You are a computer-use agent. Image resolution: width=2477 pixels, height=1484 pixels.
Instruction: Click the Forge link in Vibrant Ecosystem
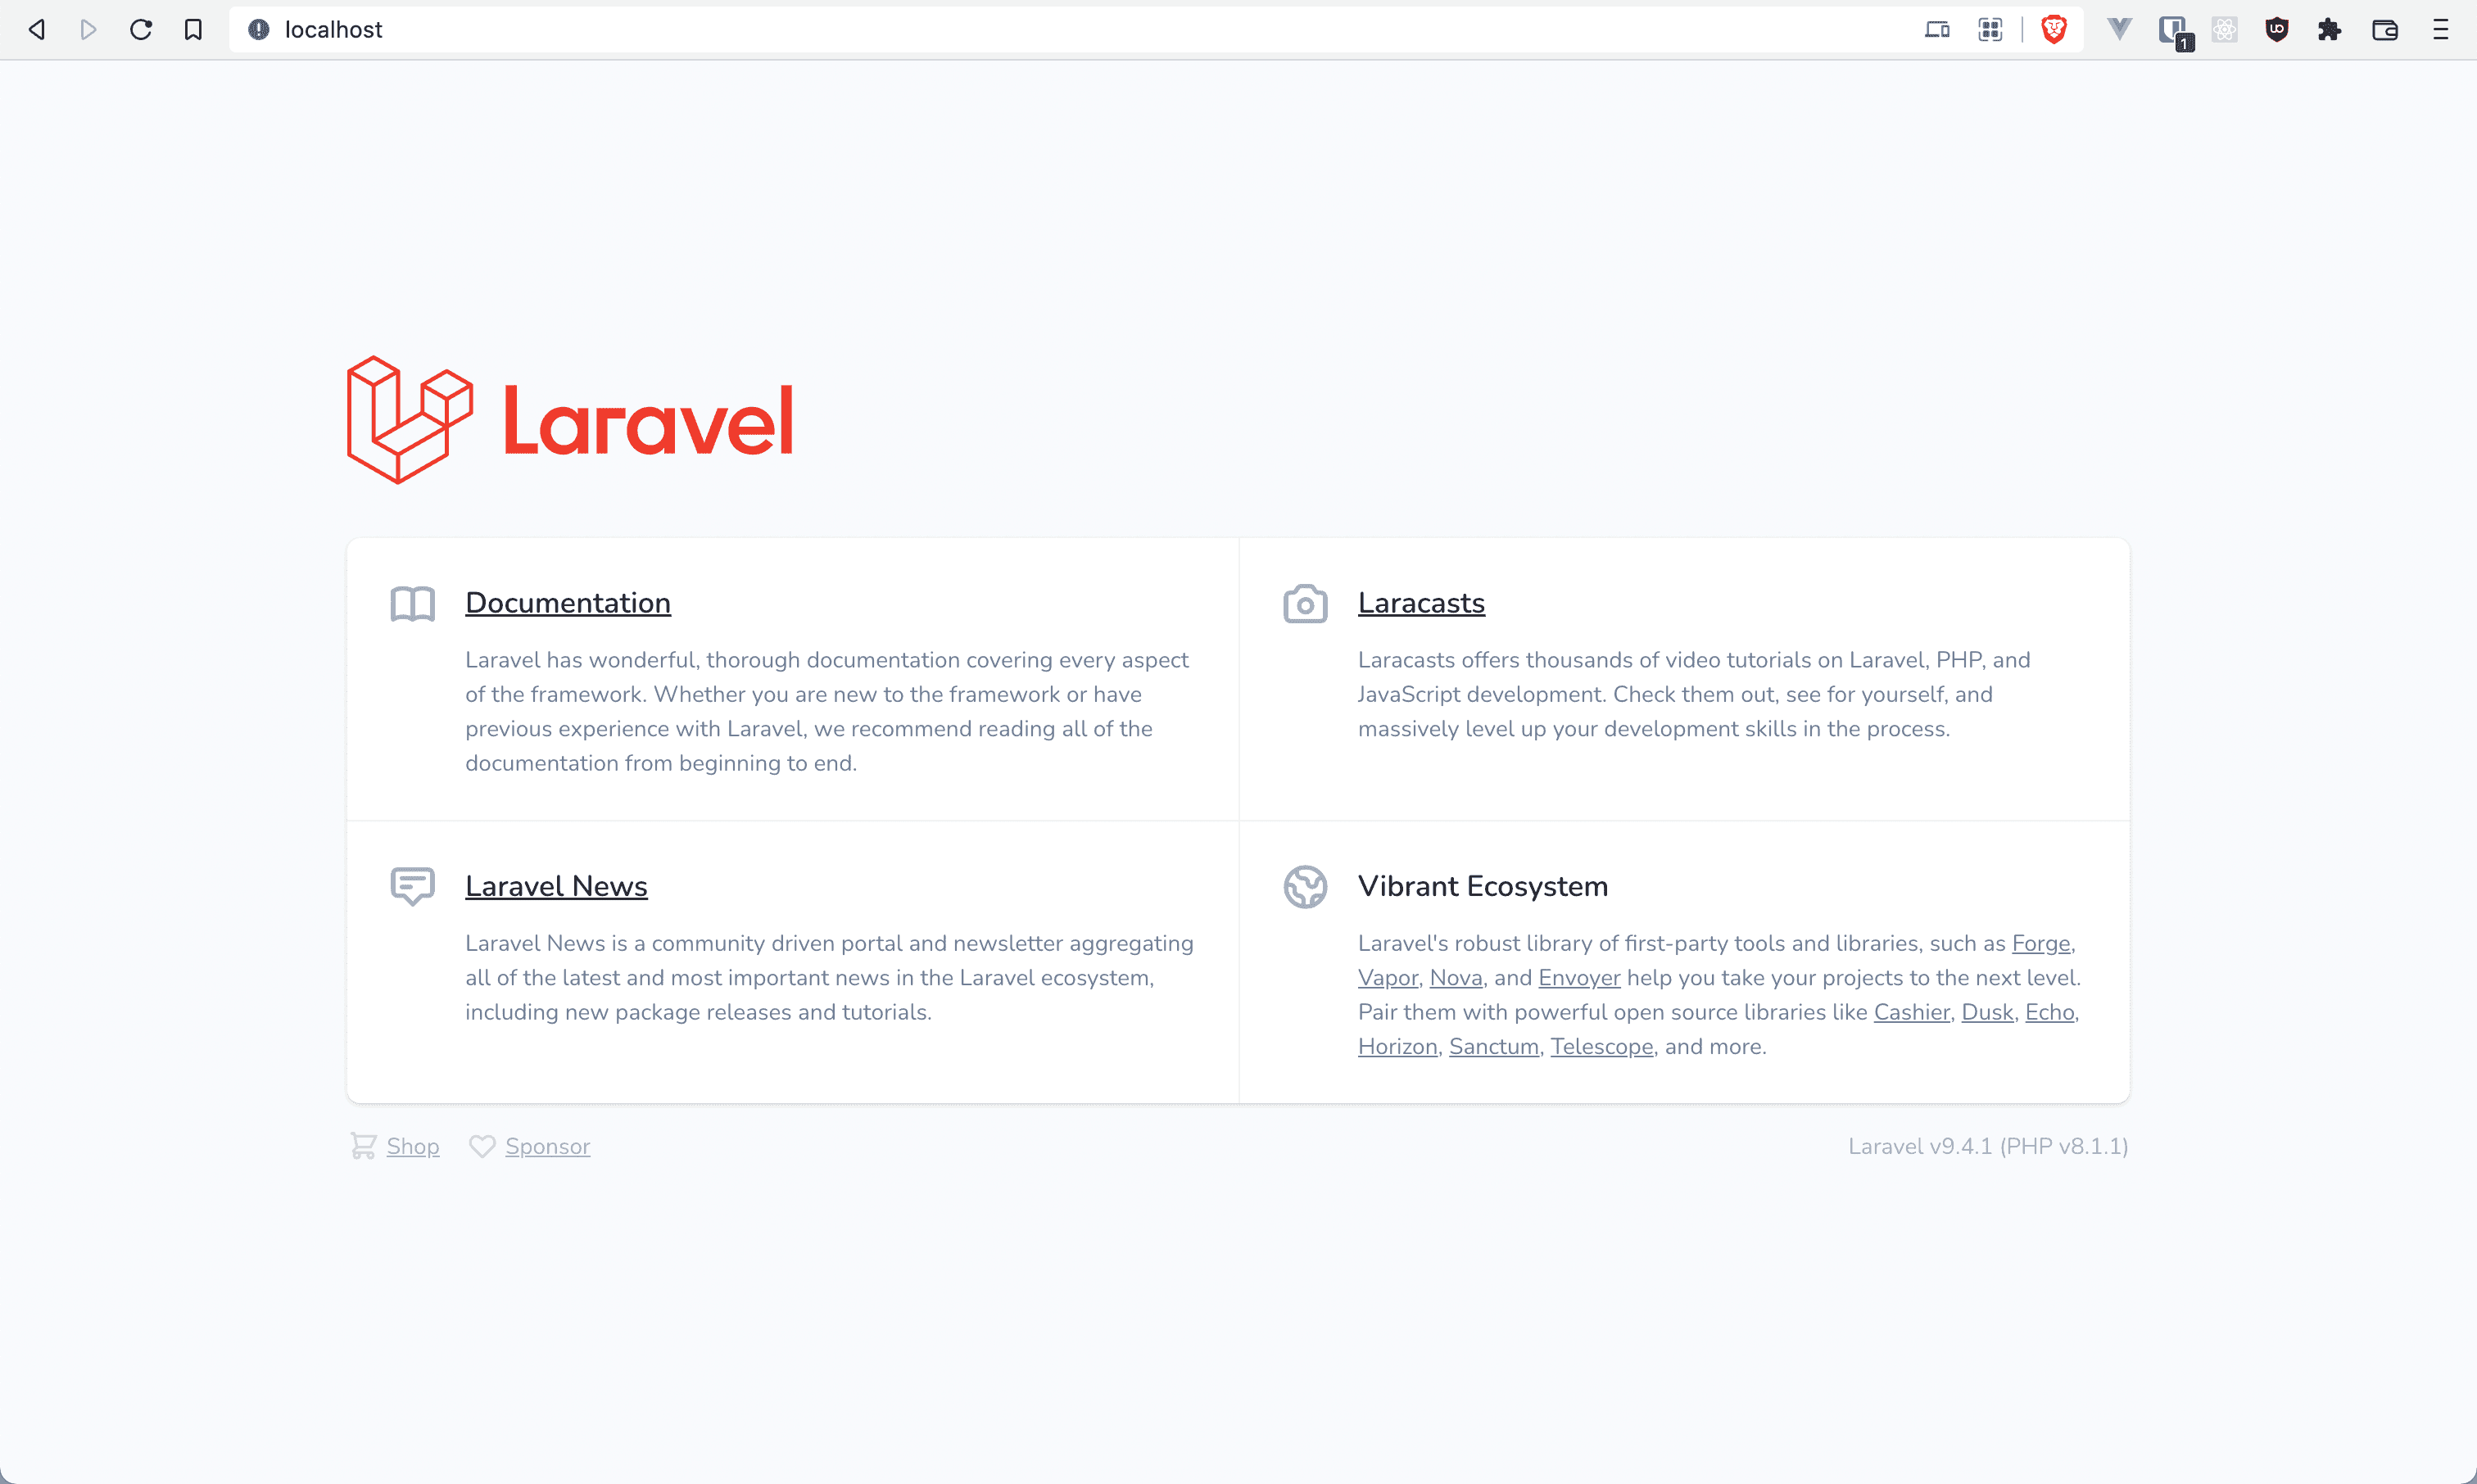click(2040, 943)
